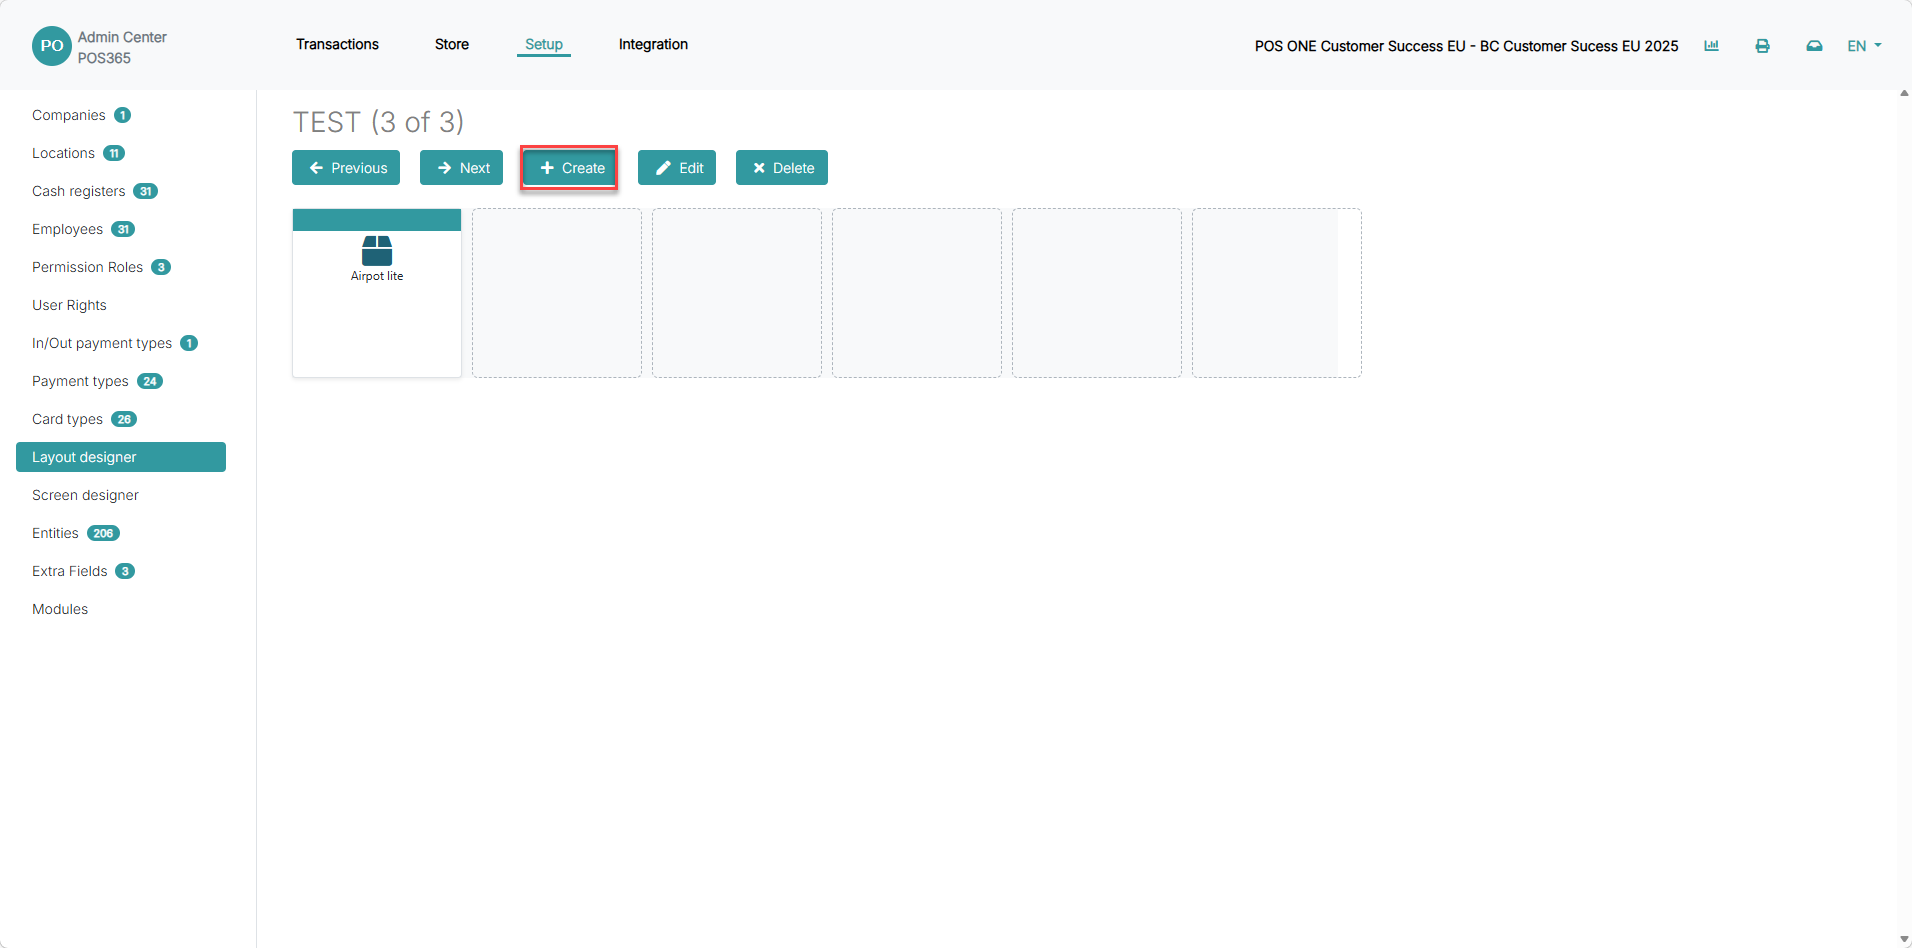Click the Edit button
1912x948 pixels.
coord(677,168)
